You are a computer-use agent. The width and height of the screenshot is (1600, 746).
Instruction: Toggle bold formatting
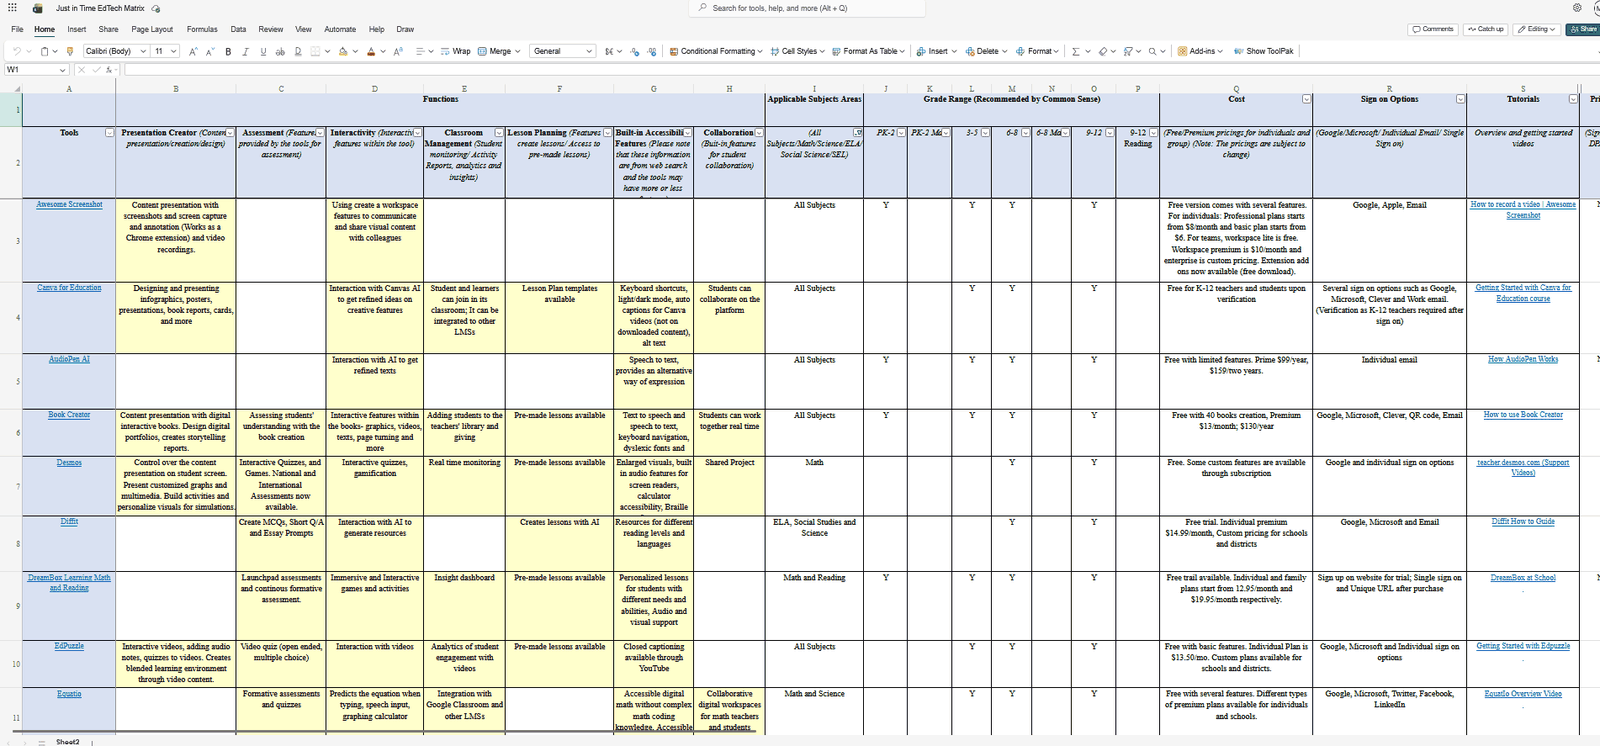tap(228, 51)
